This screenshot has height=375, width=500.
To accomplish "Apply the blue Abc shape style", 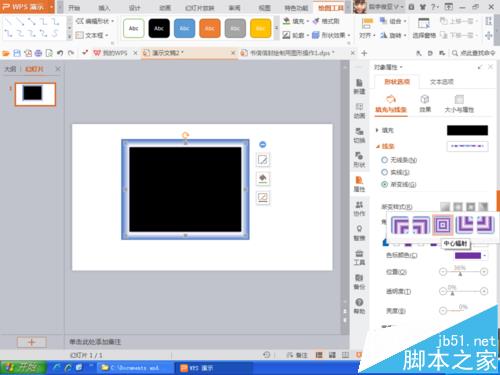I will 184,28.
